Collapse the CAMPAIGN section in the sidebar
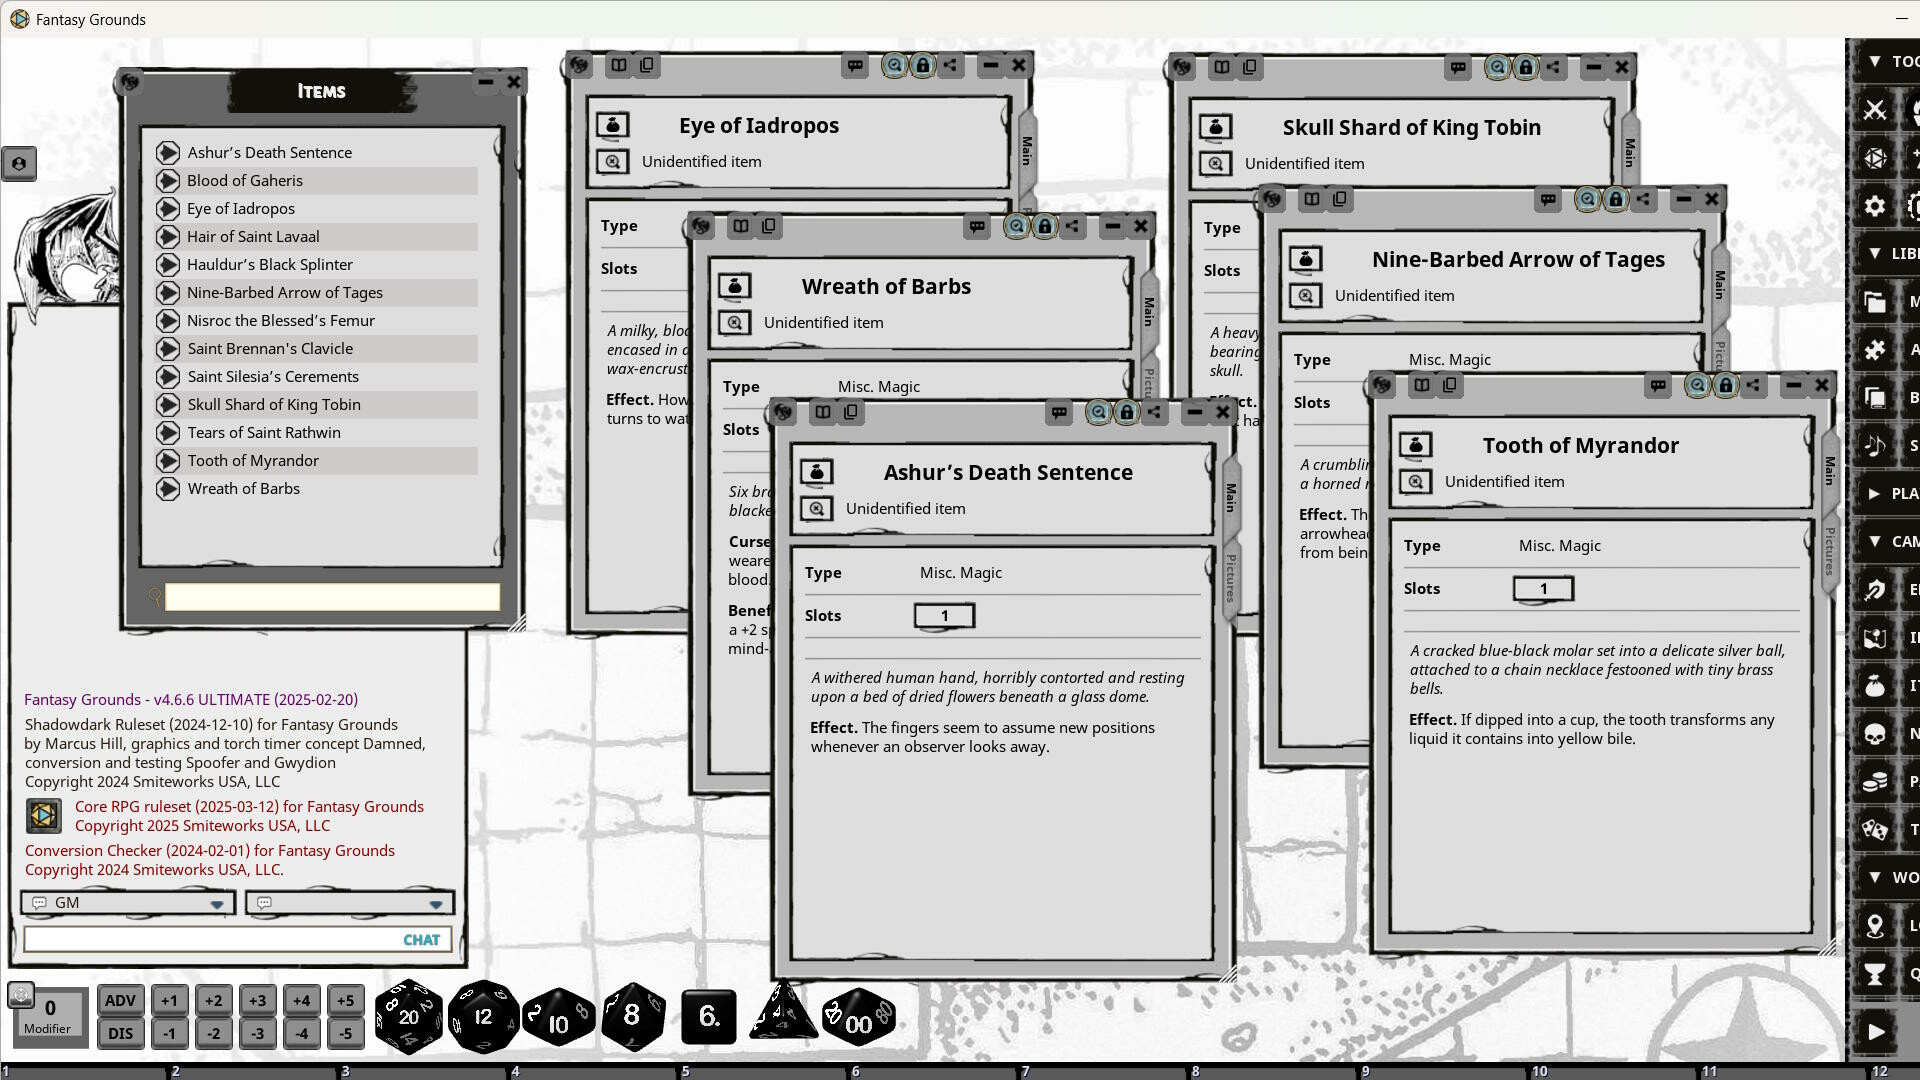Screen dimensions: 1920x1080 pyautogui.click(x=1876, y=541)
